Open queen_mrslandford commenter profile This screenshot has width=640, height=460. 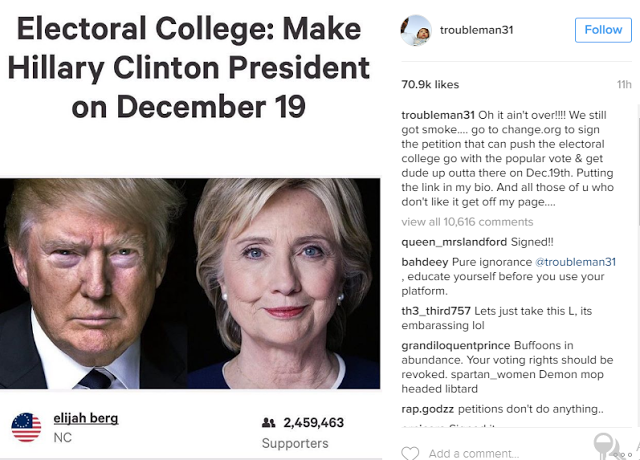(454, 242)
